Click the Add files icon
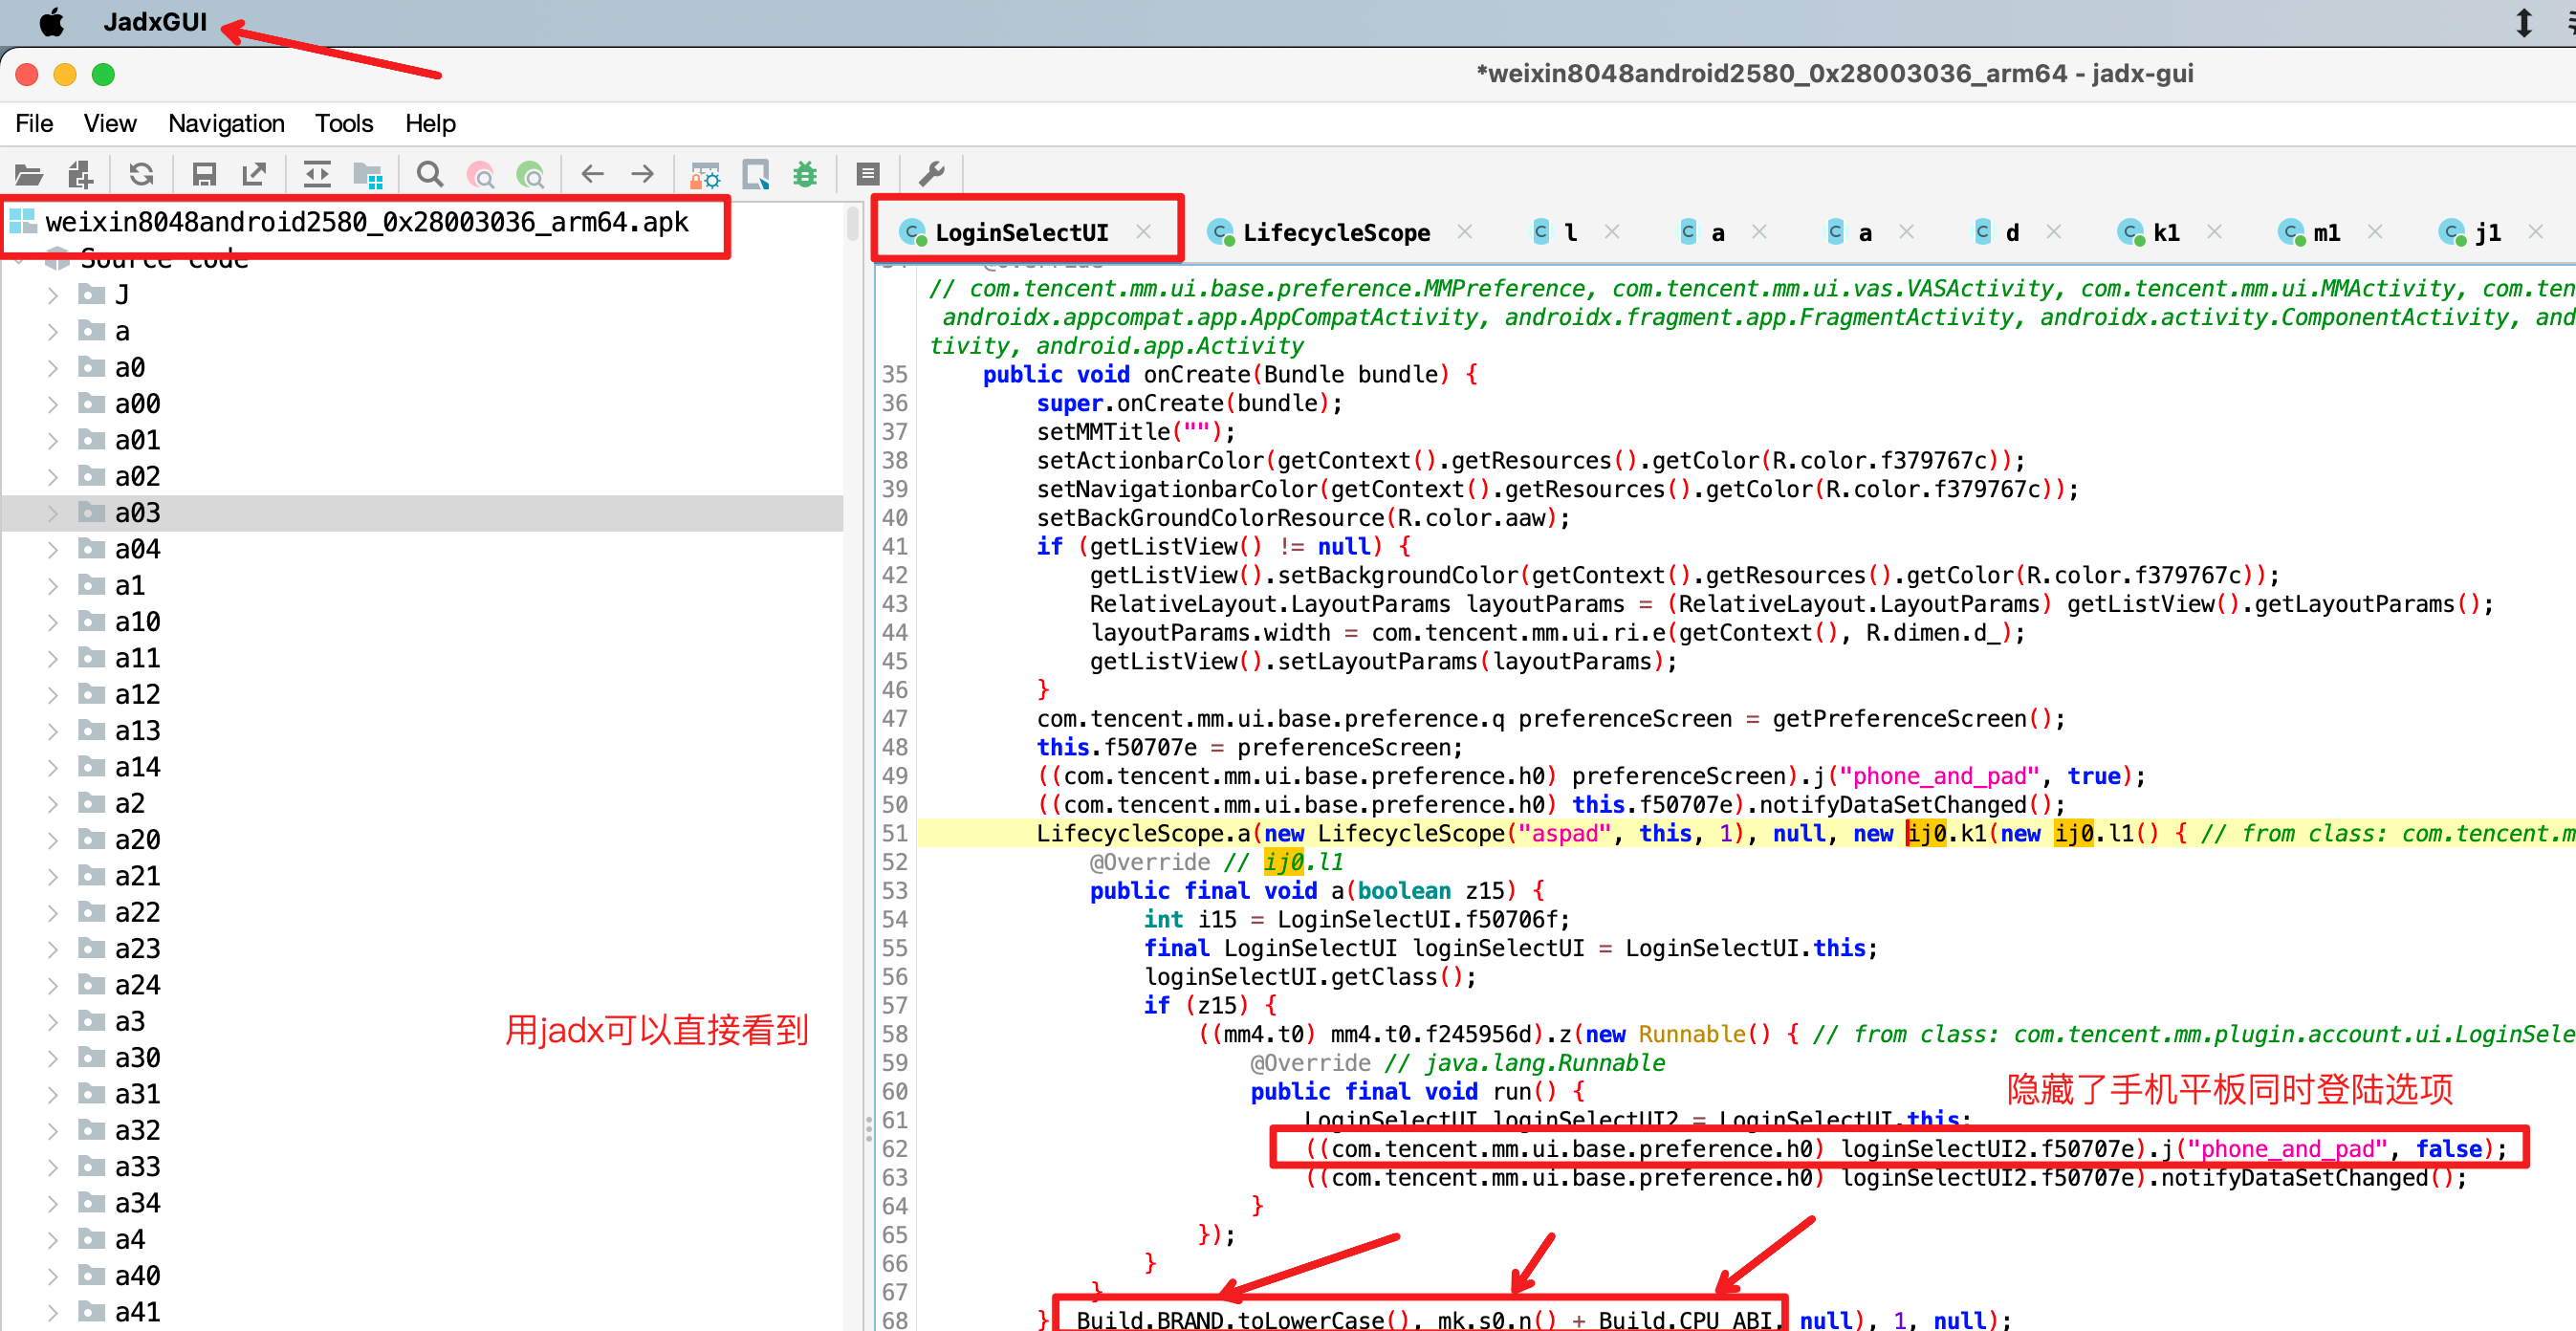 click(80, 175)
